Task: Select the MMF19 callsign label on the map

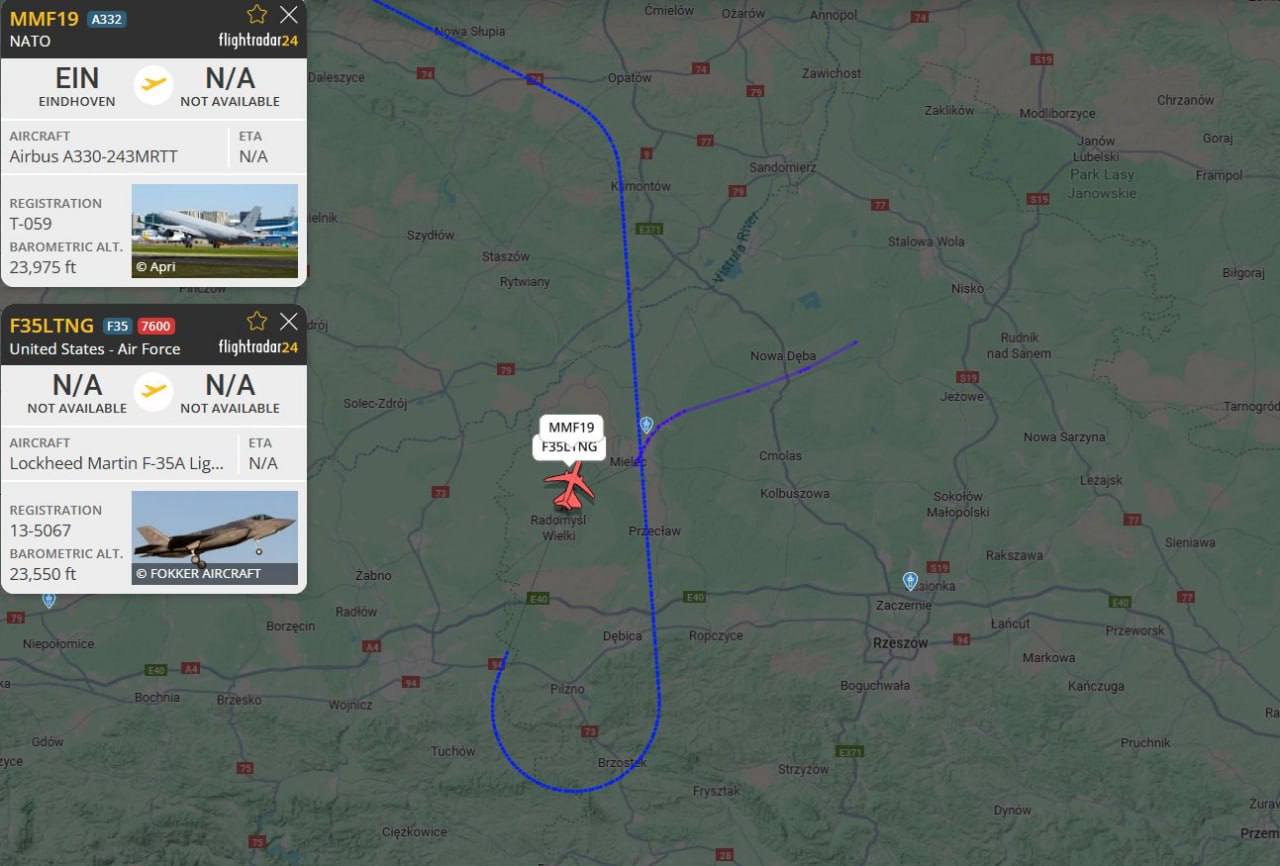Action: click(571, 427)
